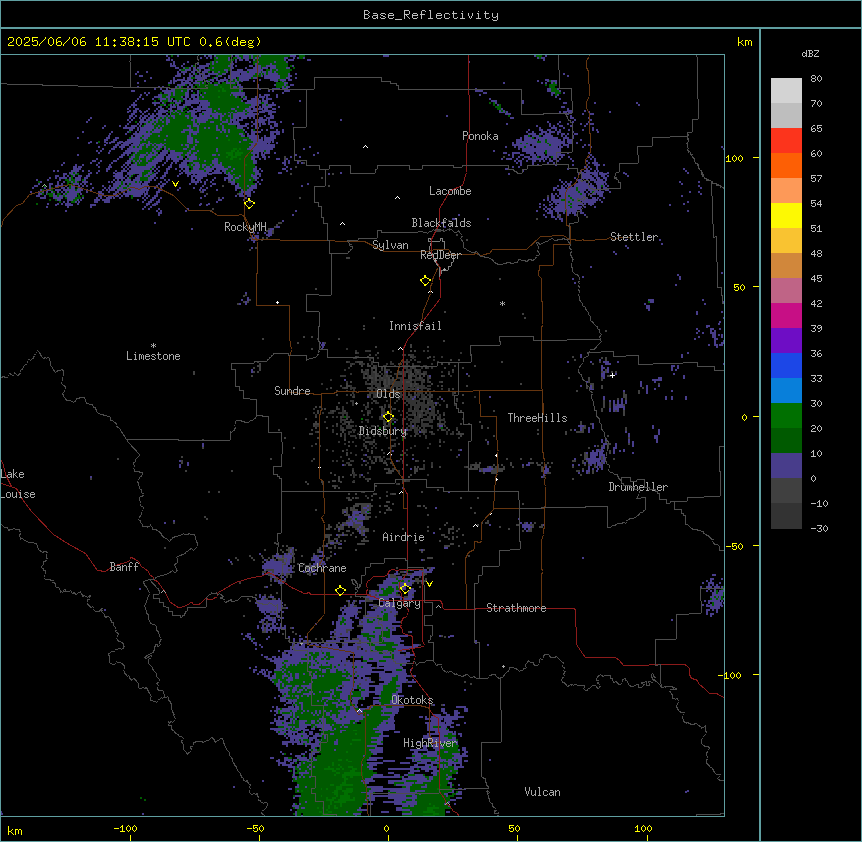Click the 100 tick label on right axis
This screenshot has height=842, width=862.
pyautogui.click(x=734, y=158)
